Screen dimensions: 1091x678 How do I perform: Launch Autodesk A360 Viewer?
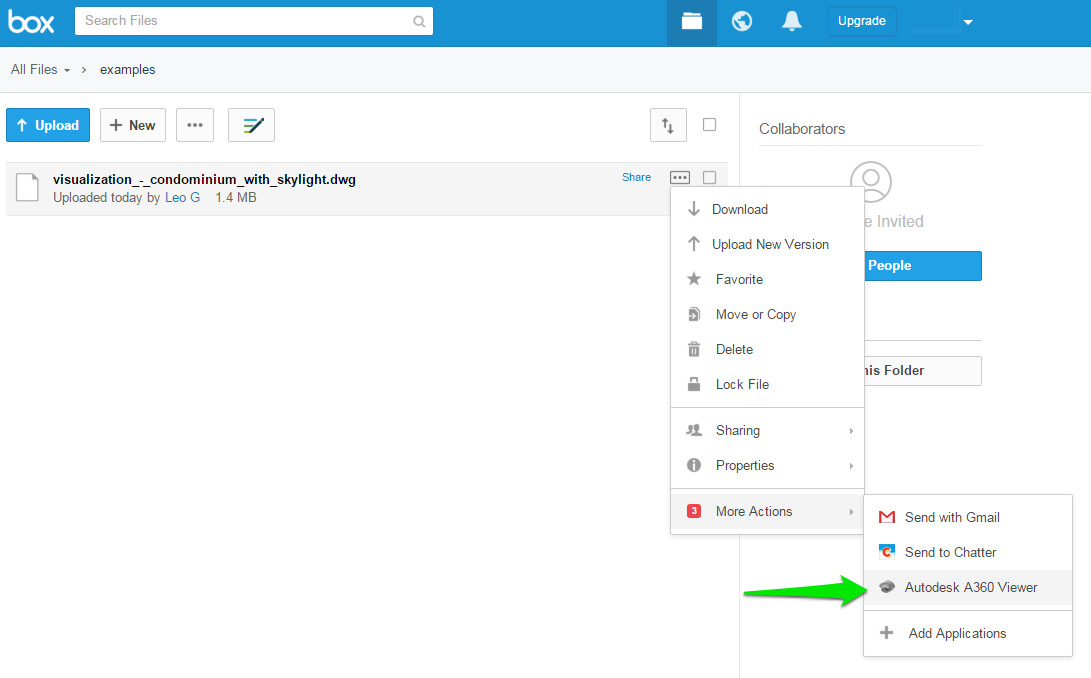(968, 588)
